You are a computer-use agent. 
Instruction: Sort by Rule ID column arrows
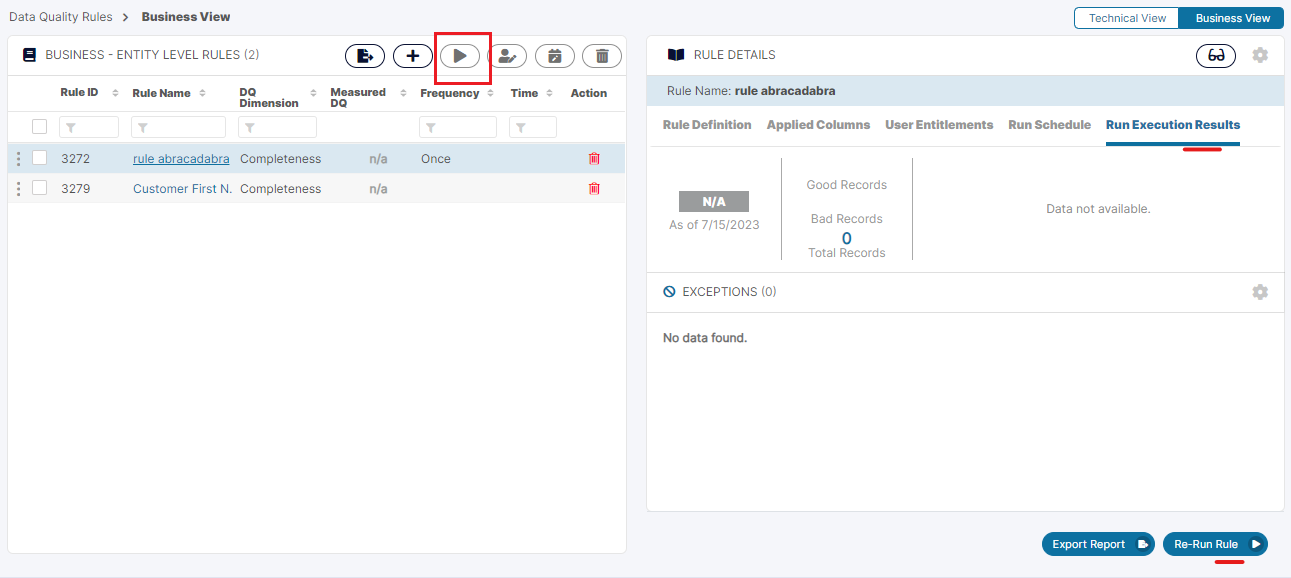(115, 93)
